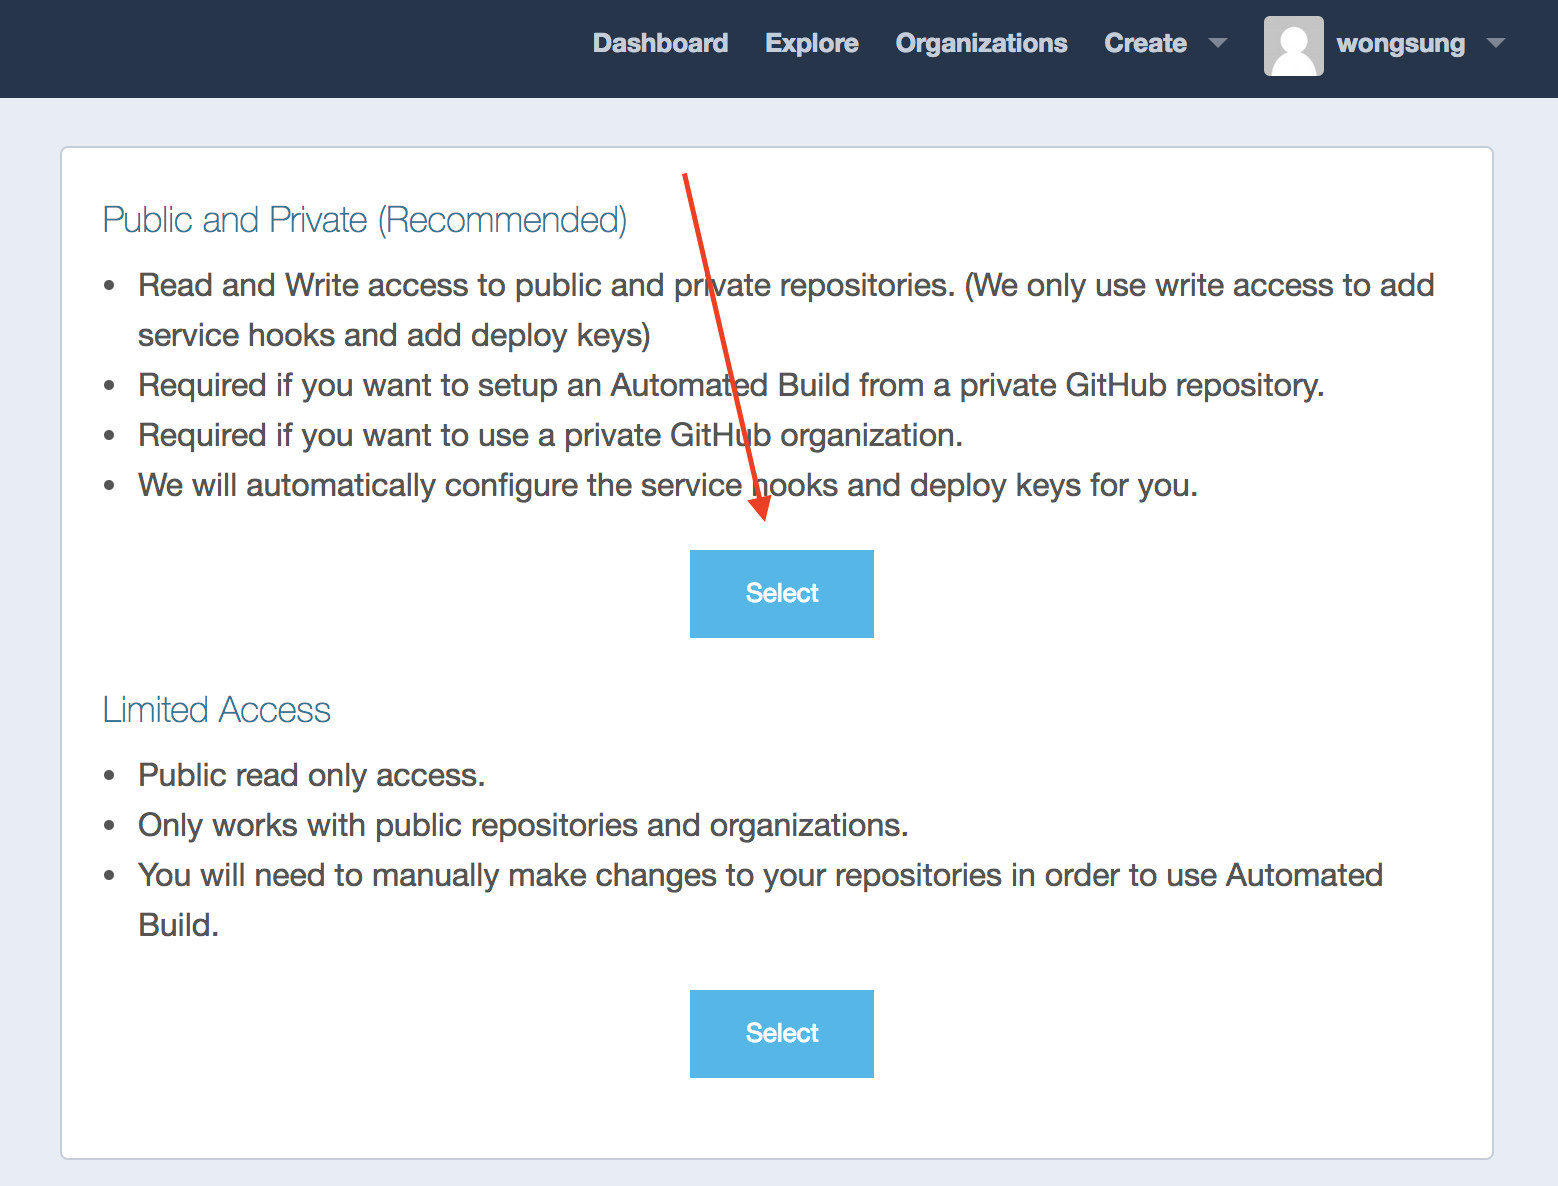
Task: Click the Read and Write access bullet
Action: pyautogui.click(x=786, y=310)
